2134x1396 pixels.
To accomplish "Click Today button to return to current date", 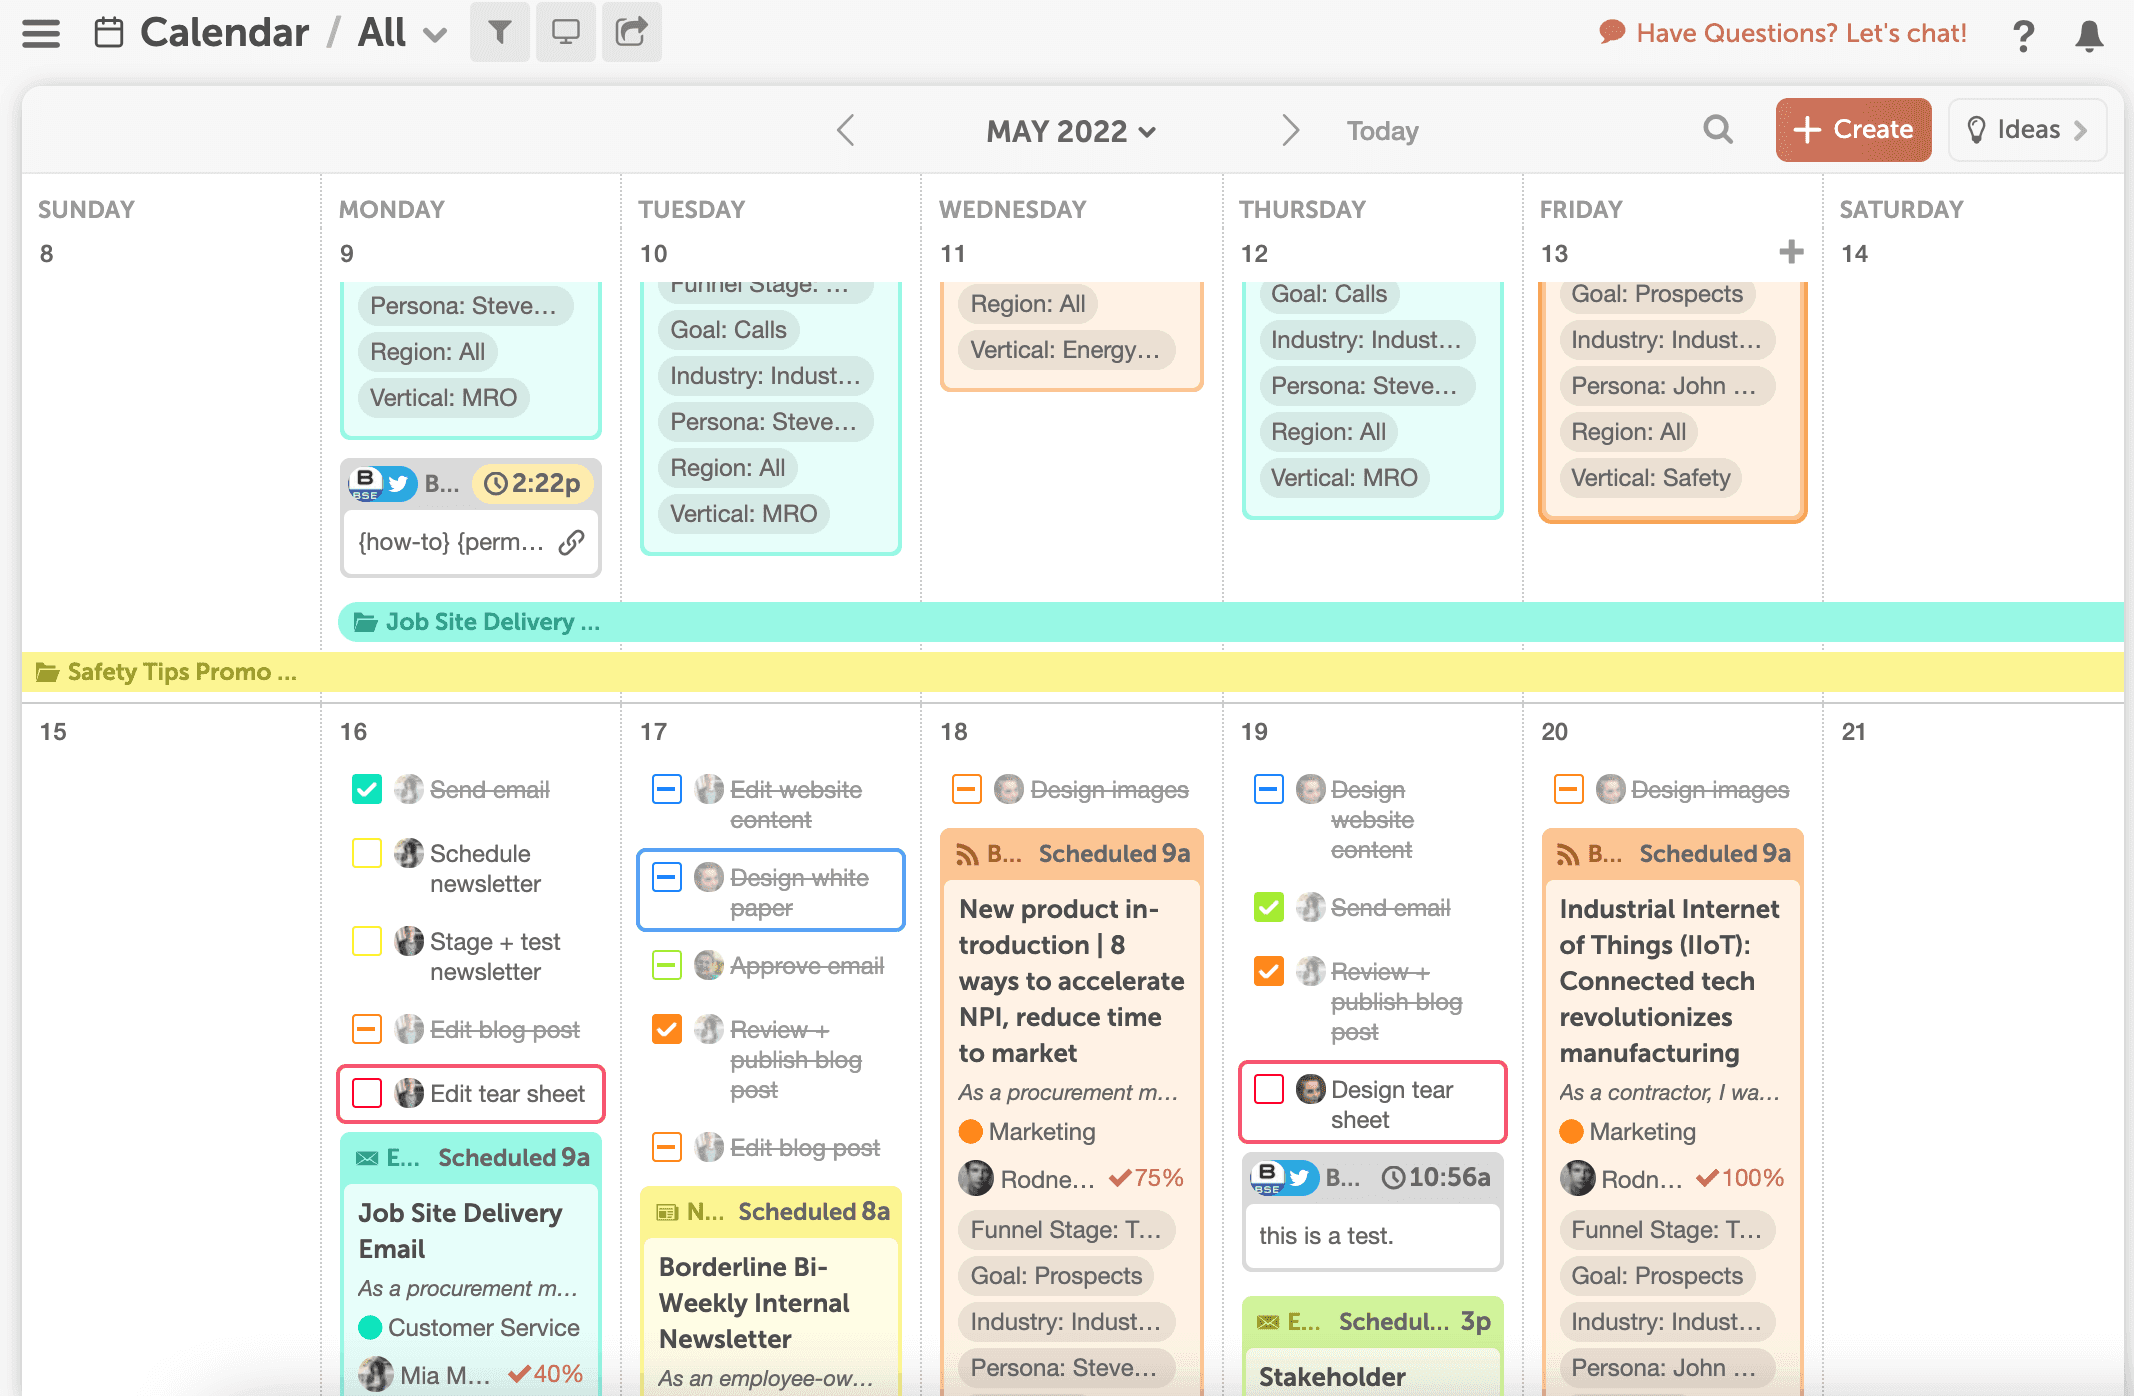I will coord(1382,129).
